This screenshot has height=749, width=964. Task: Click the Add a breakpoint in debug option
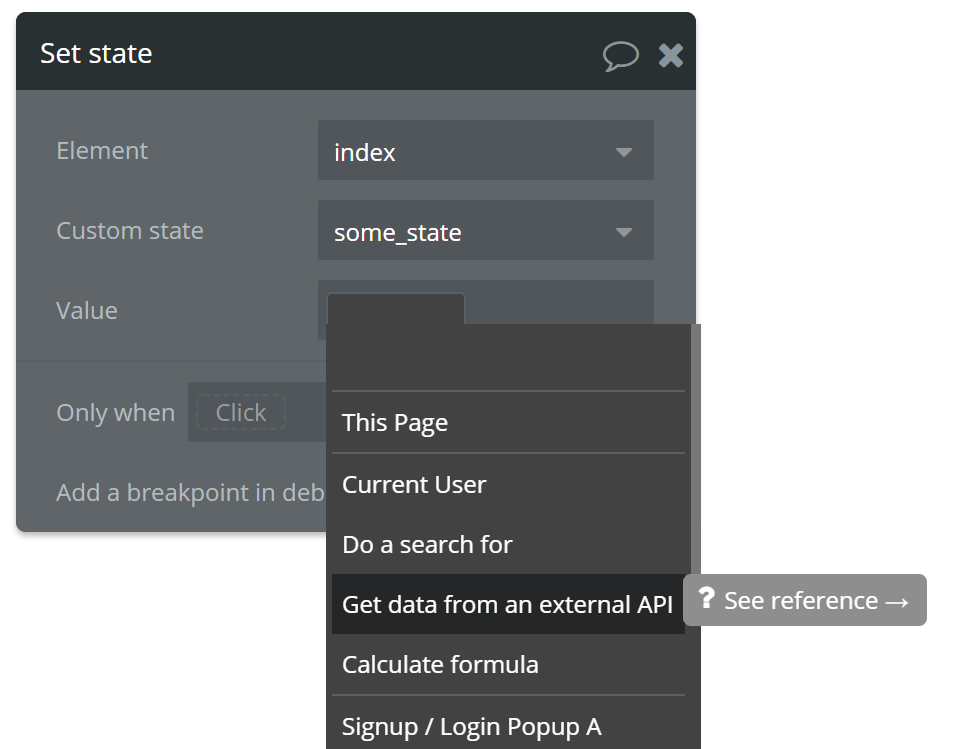[x=190, y=493]
